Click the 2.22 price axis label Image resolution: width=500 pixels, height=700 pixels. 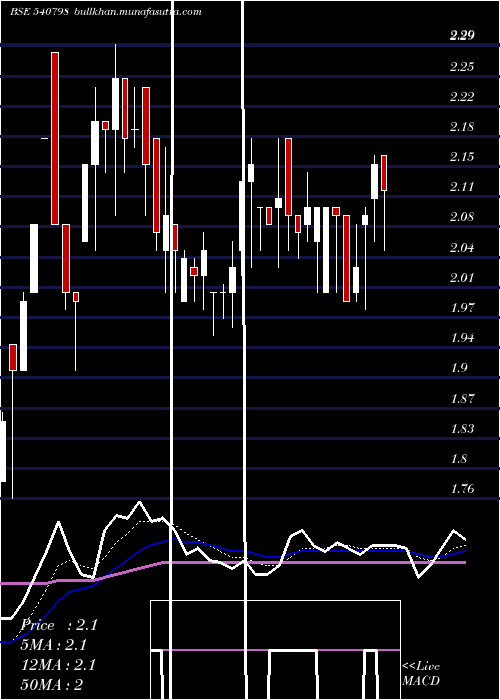pyautogui.click(x=462, y=96)
